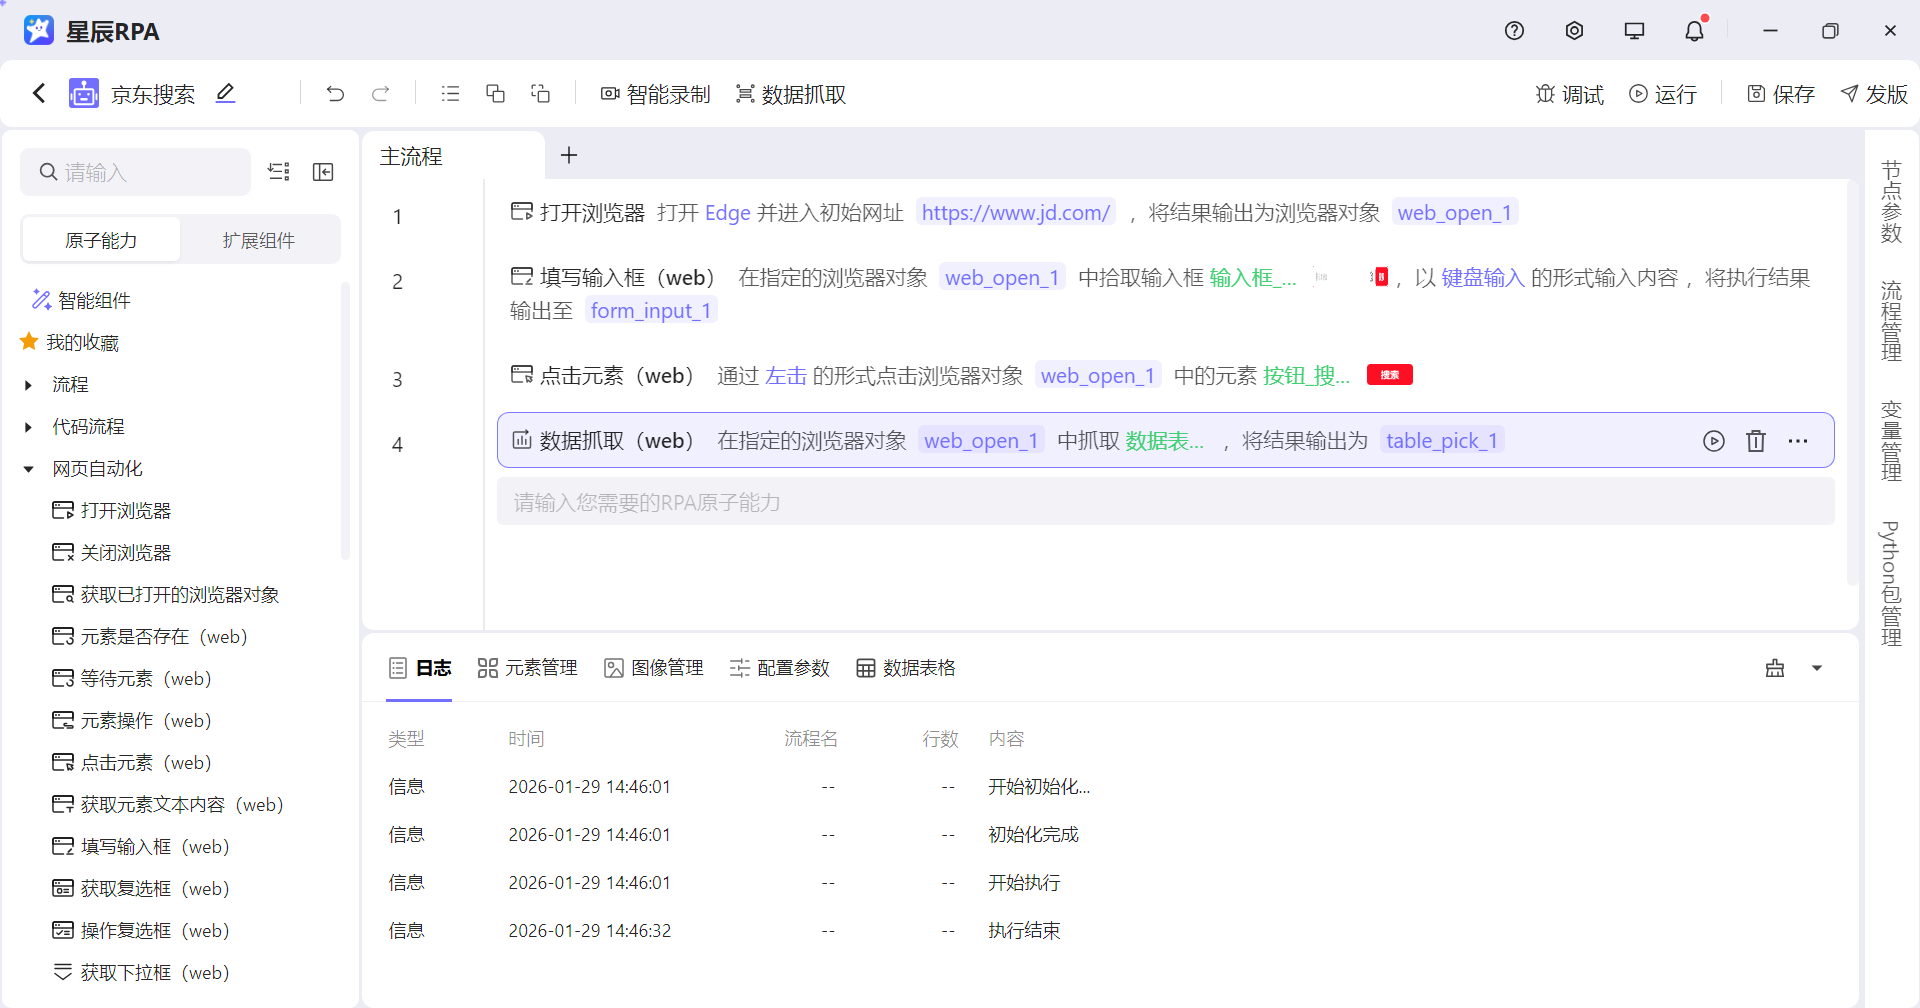Redo the last change

point(381,93)
